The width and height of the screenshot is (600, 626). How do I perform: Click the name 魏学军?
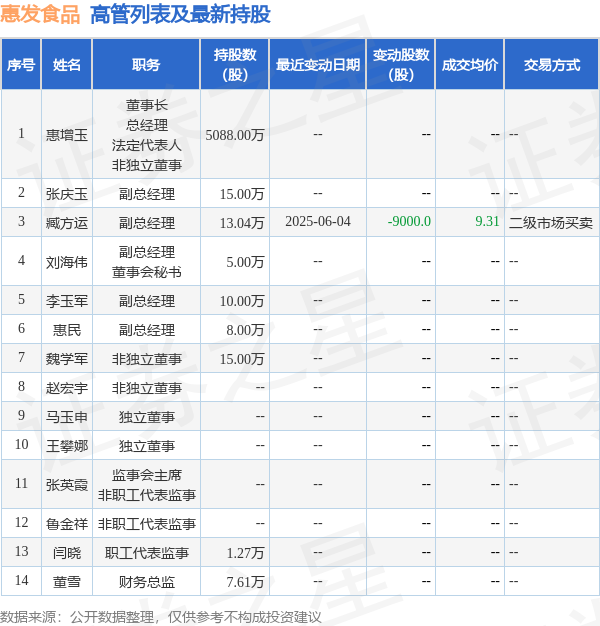click(67, 359)
